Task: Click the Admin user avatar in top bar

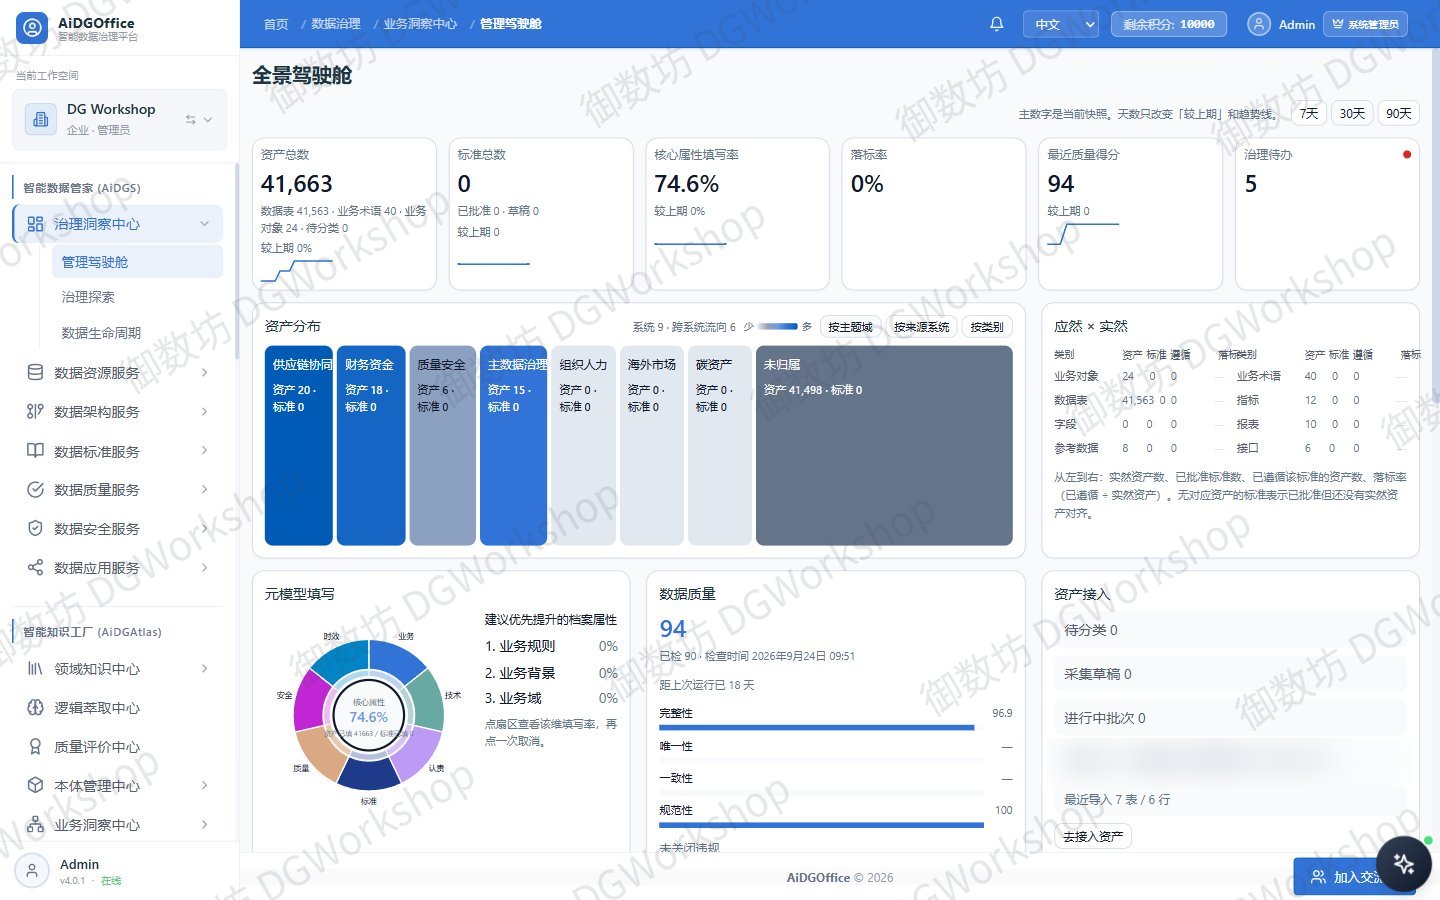Action: point(1259,24)
